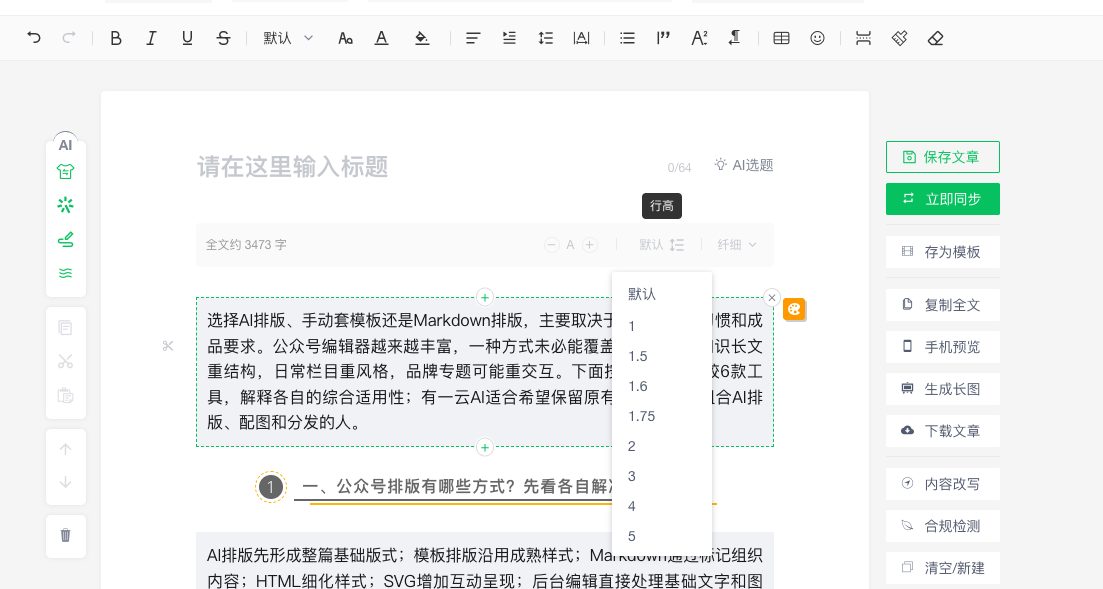Apply strikethrough formatting from the toolbar
This screenshot has width=1103, height=589.
point(223,38)
